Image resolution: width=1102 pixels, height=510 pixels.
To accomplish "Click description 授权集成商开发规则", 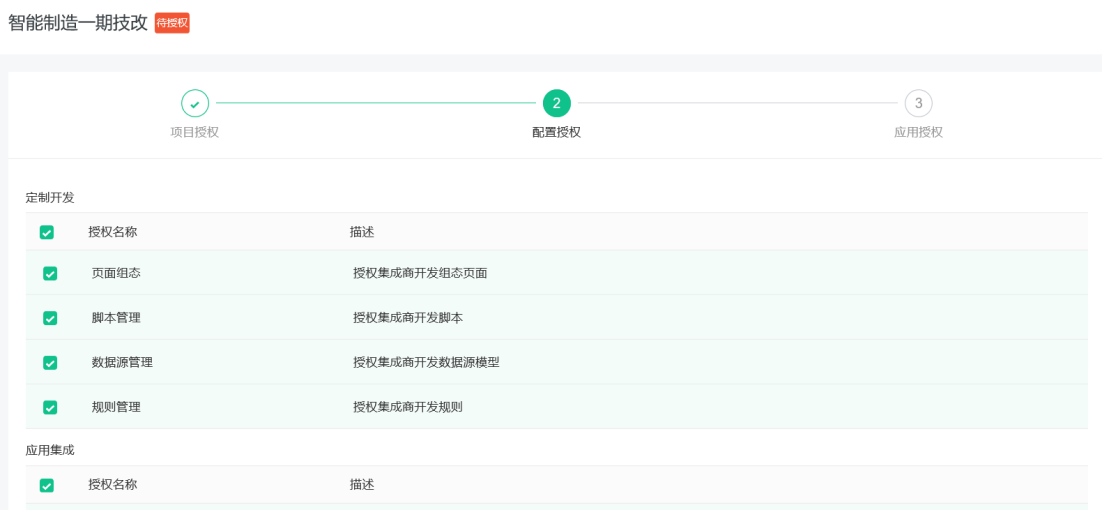I will pos(408,407).
